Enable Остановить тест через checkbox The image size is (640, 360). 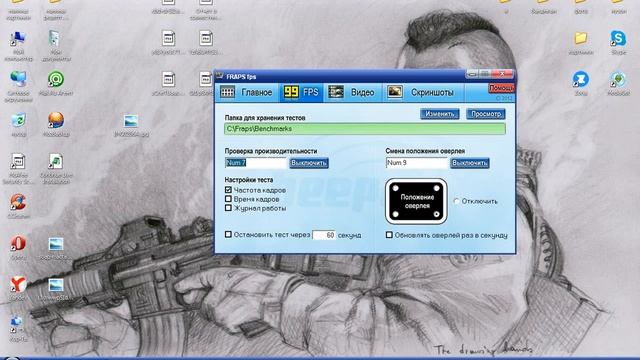pyautogui.click(x=228, y=234)
